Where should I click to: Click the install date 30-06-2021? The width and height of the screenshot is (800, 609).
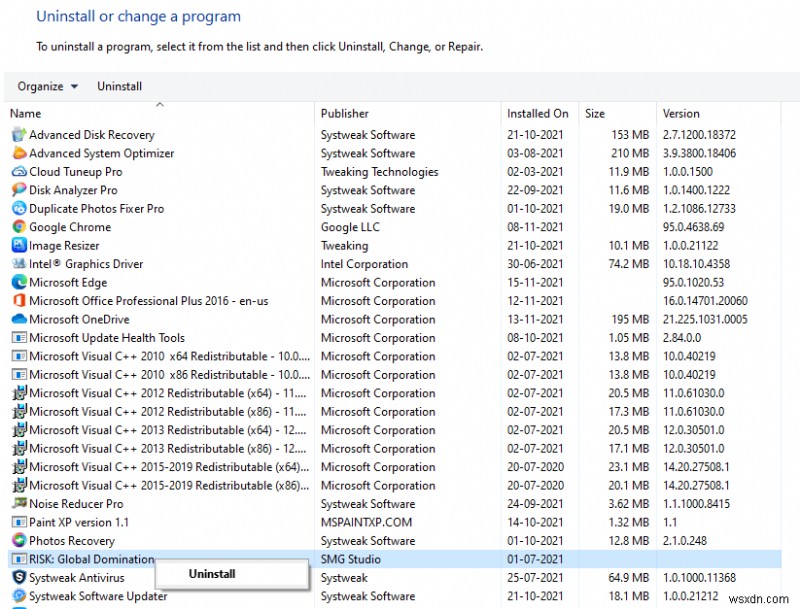tap(535, 264)
